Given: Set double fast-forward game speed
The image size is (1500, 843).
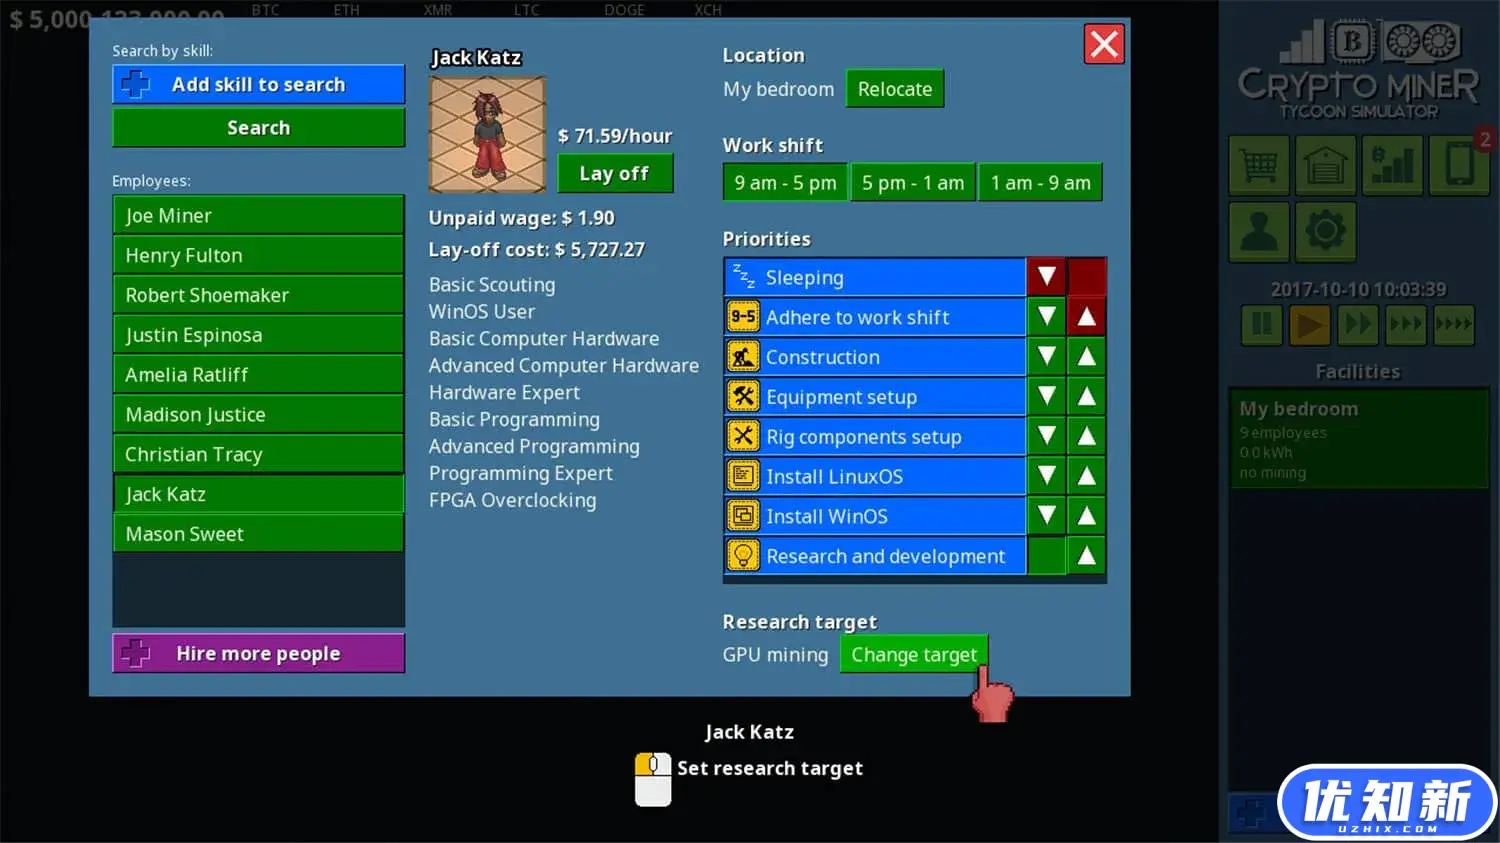Looking at the screenshot, I should click(x=1357, y=325).
